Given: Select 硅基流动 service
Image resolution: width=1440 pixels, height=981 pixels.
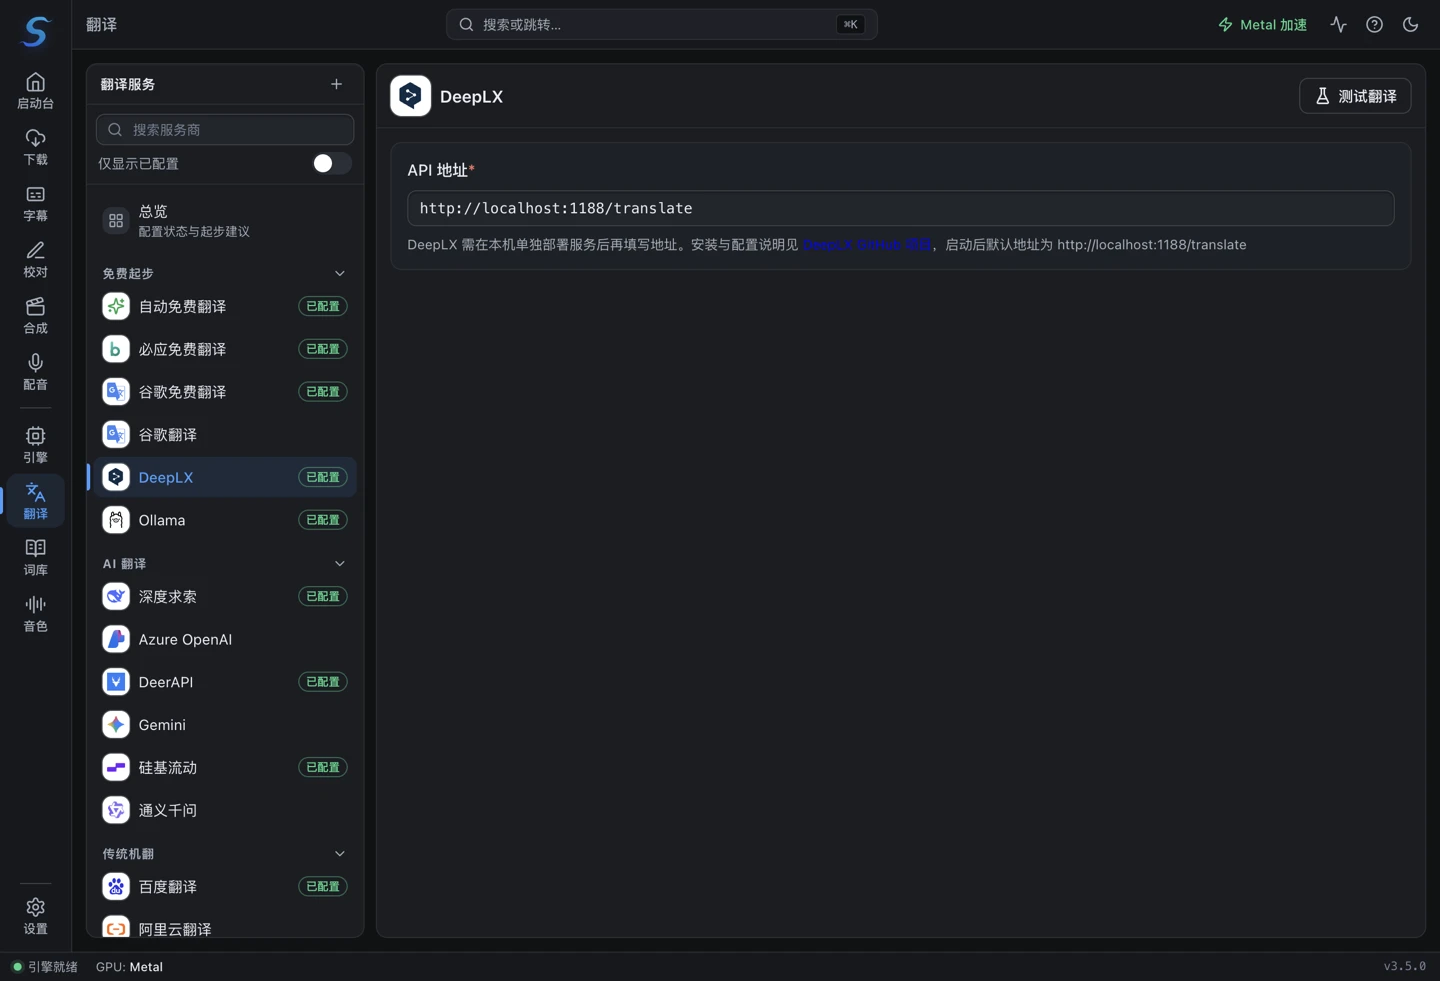Looking at the screenshot, I should (x=225, y=768).
